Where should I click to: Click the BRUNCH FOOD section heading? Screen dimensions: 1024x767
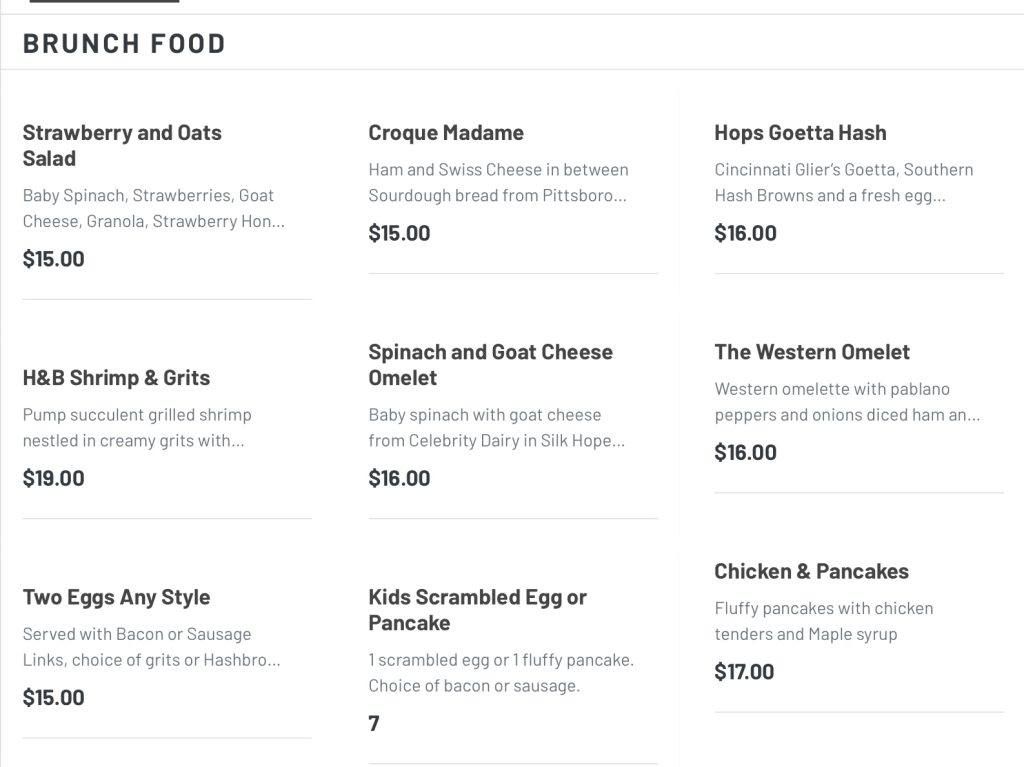coord(124,44)
